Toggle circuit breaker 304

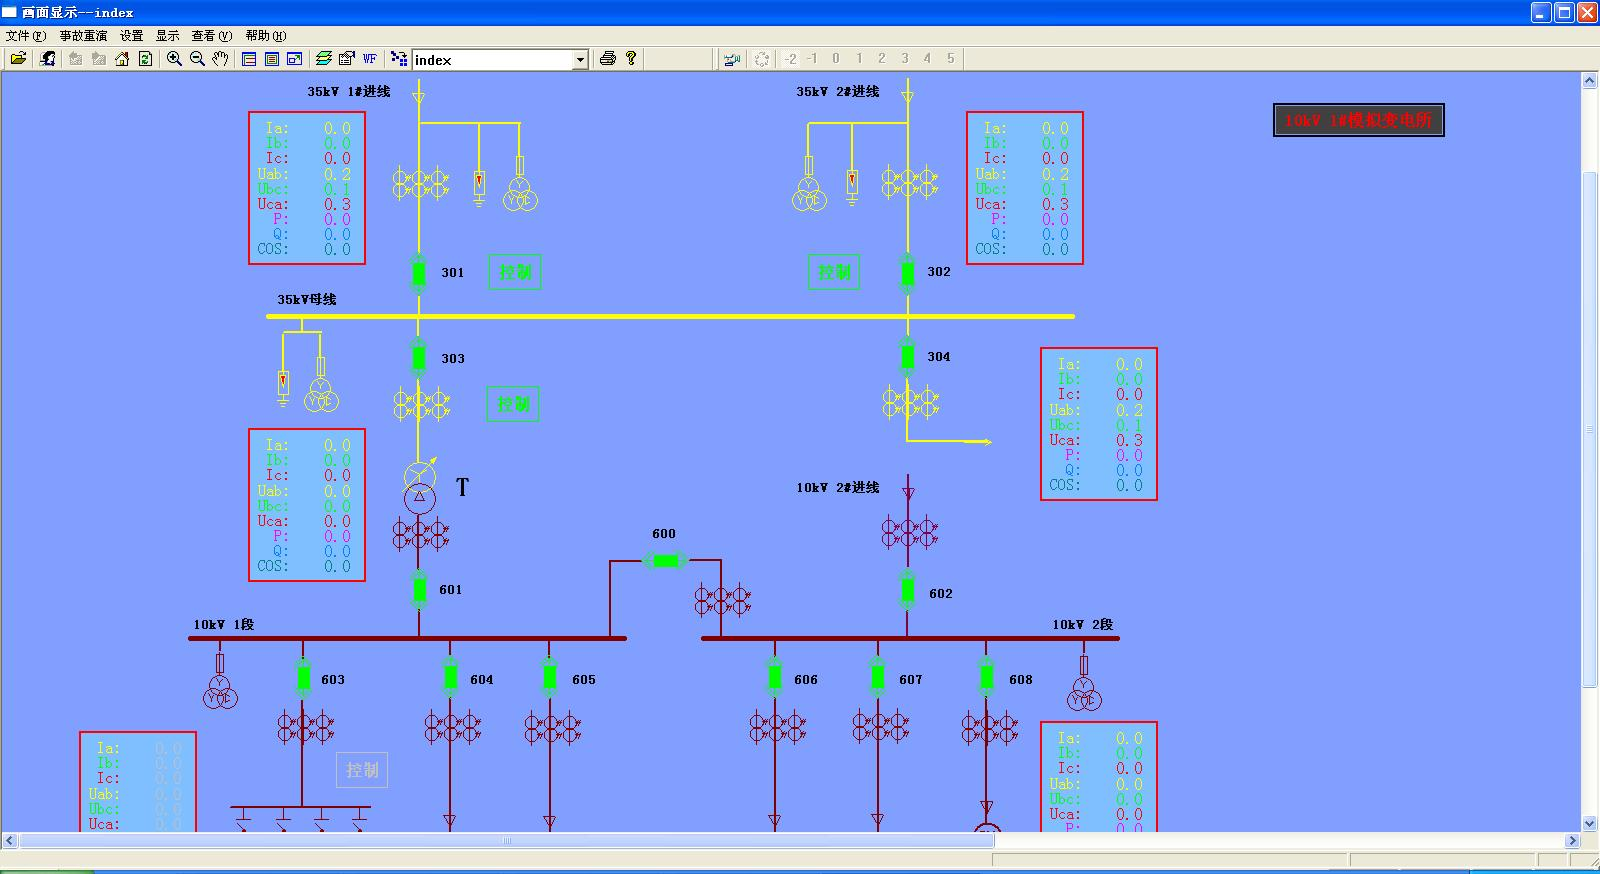click(907, 356)
